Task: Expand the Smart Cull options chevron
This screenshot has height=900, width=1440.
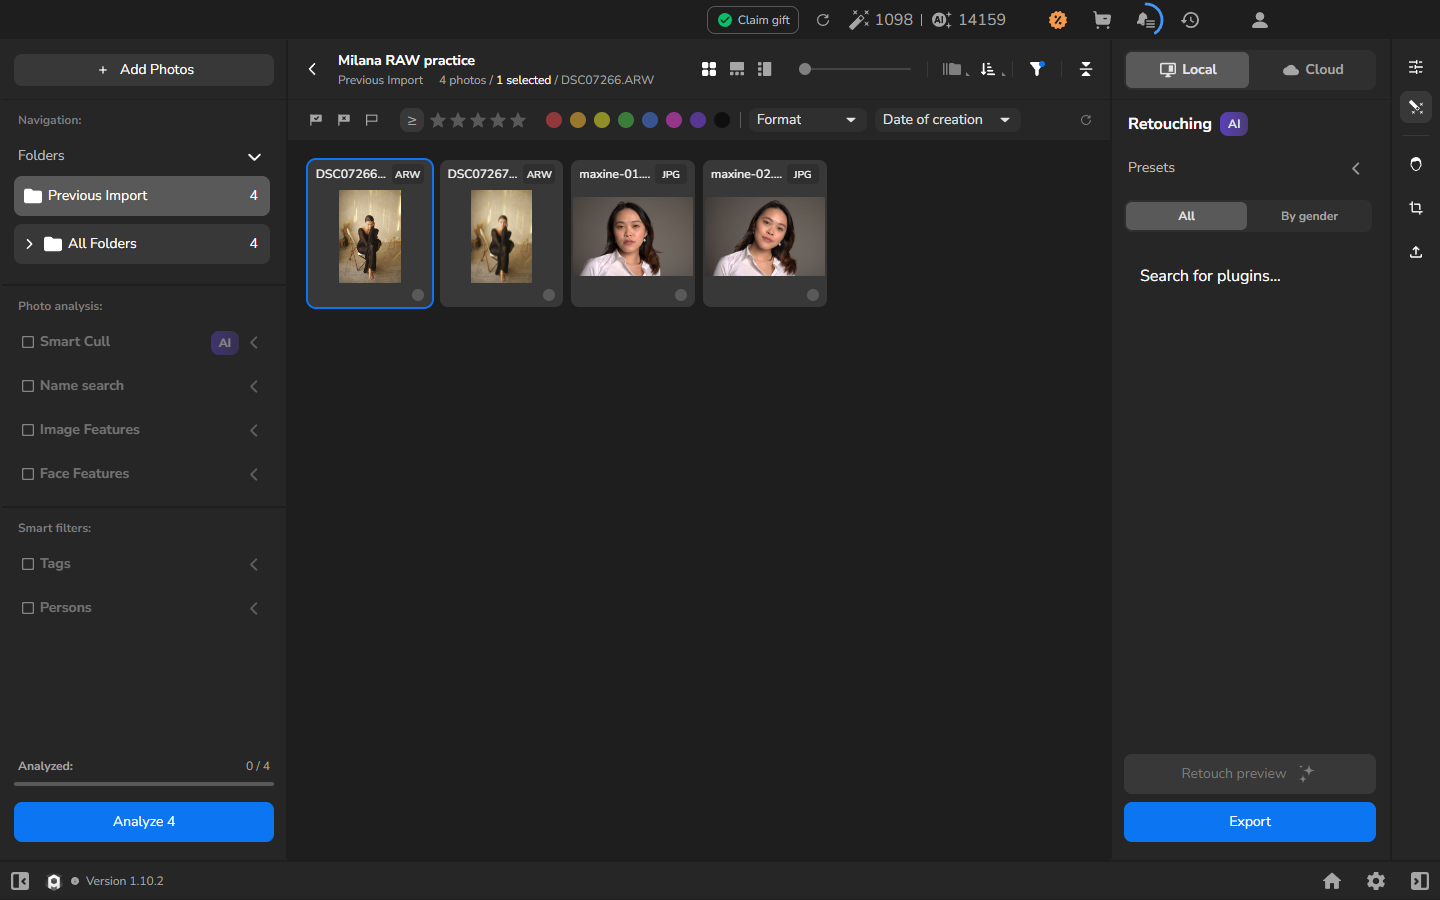Action: pos(254,342)
